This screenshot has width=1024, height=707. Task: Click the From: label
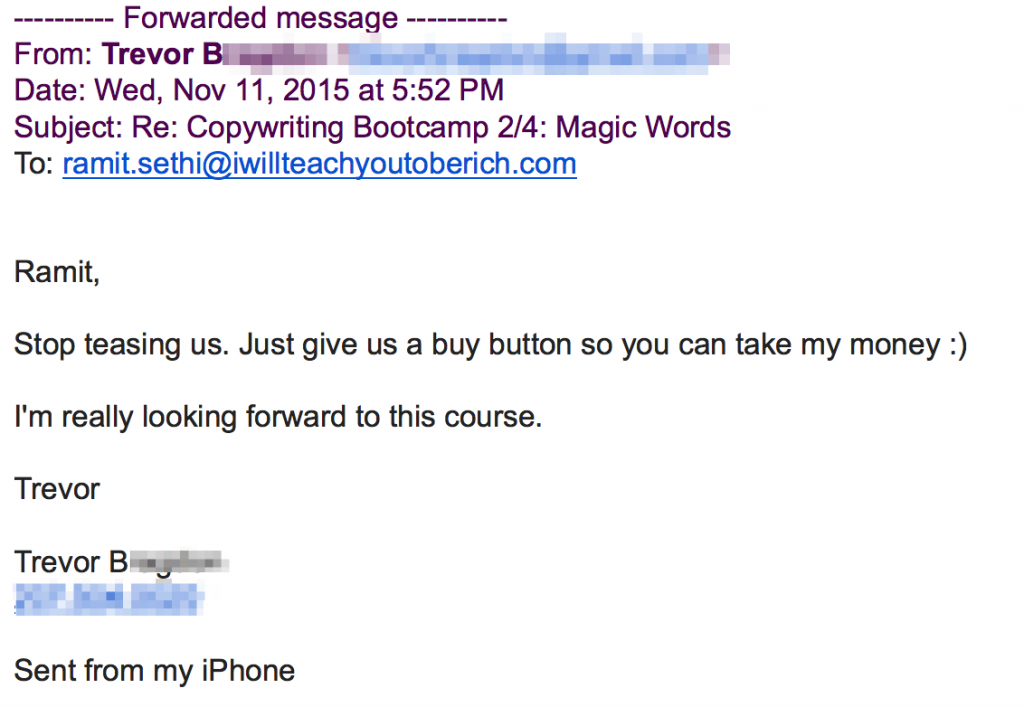[x=54, y=54]
